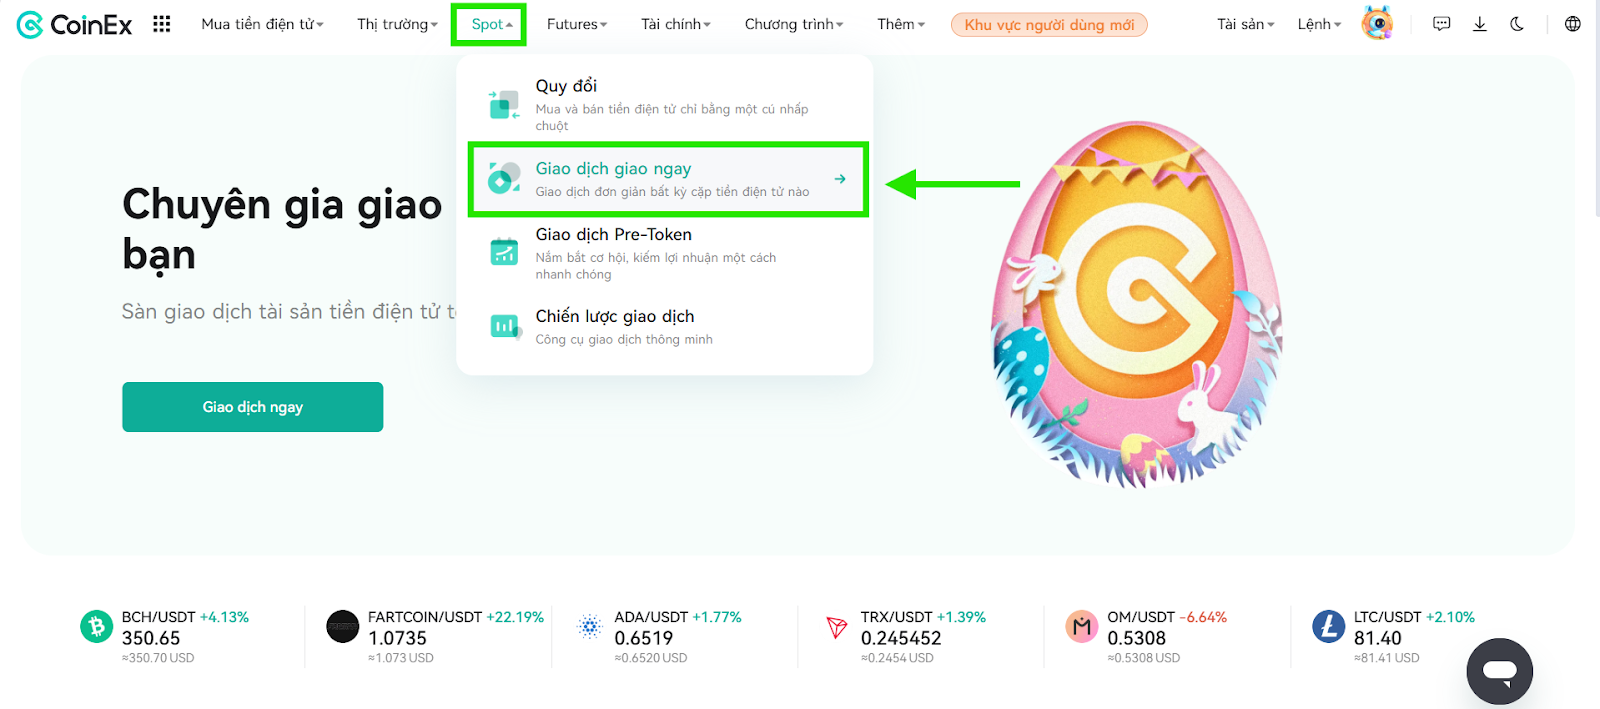Open Khu vực người dùng mới
The image size is (1600, 709).
click(1049, 24)
